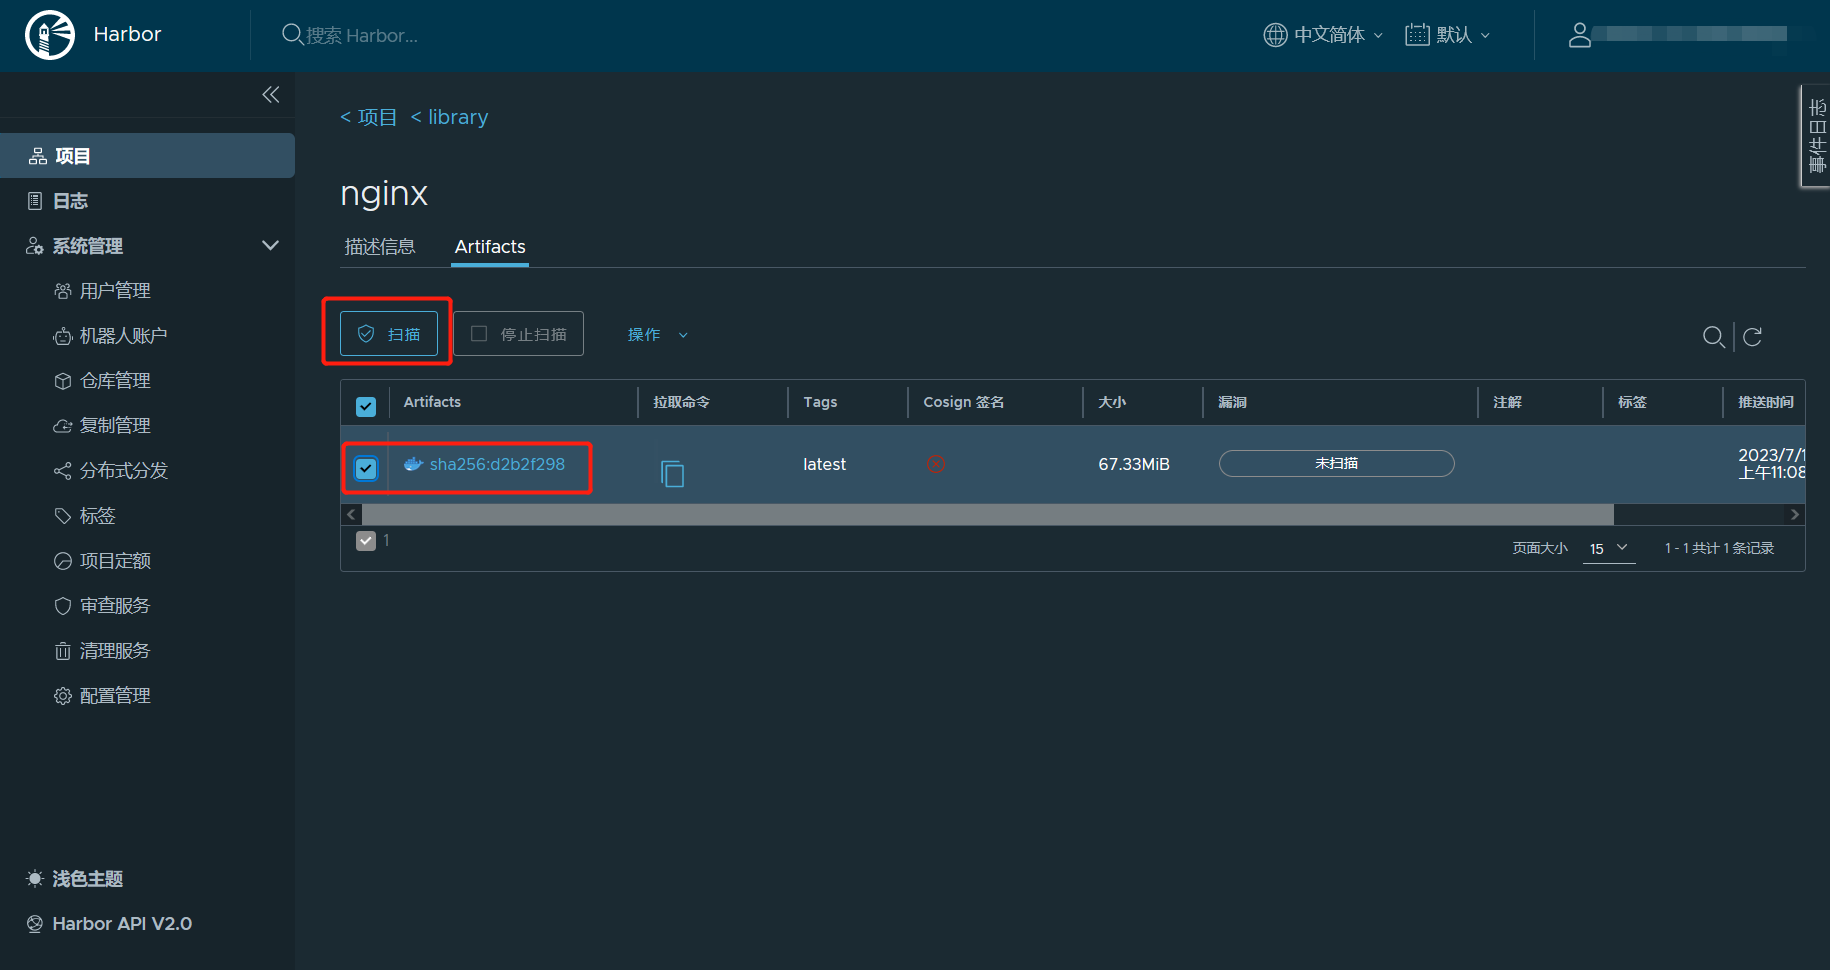
Task: Open 仓库管理 page
Action: 115,381
